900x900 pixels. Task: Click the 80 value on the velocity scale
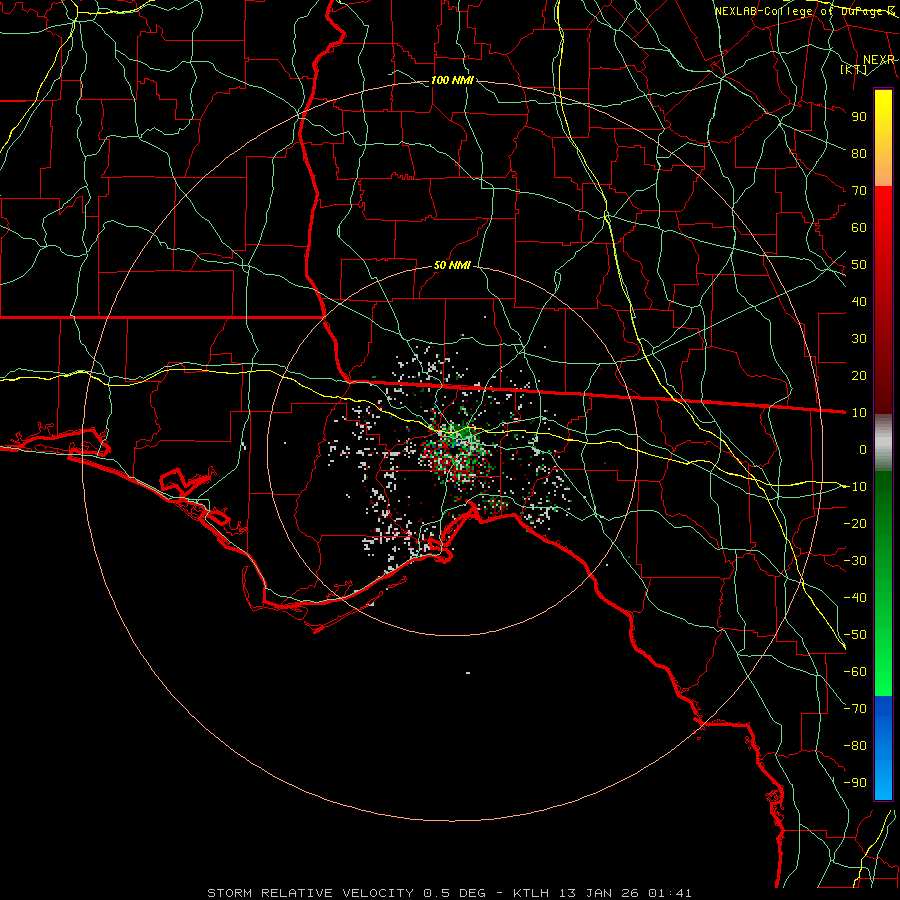(859, 153)
